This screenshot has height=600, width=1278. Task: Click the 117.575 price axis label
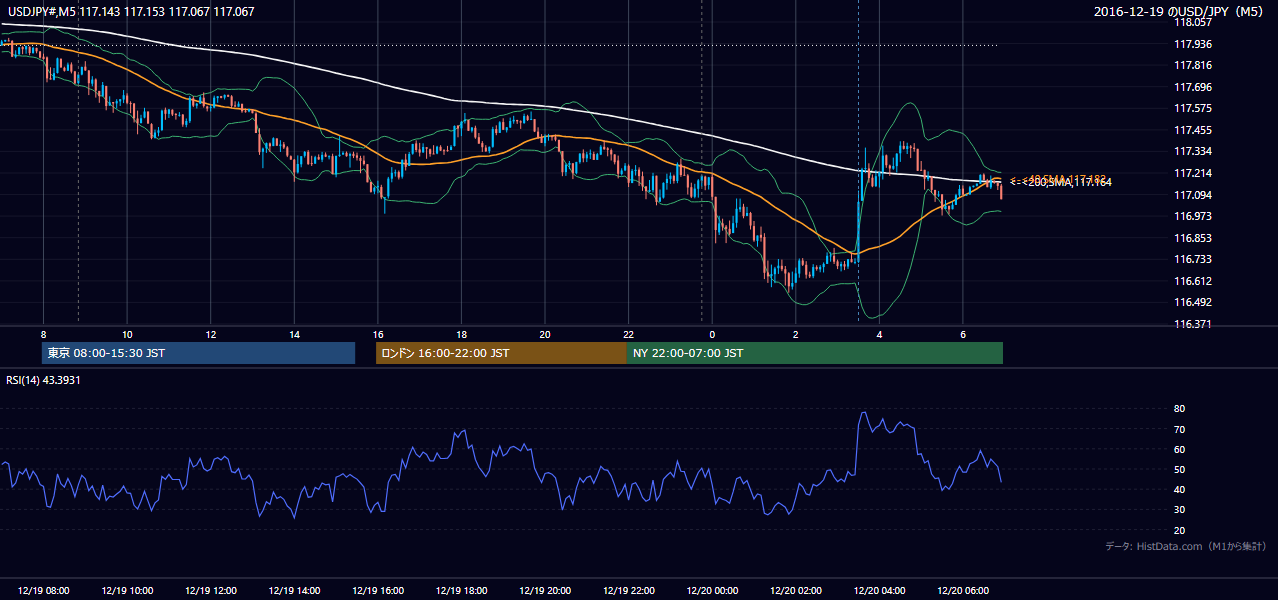click(x=1193, y=108)
